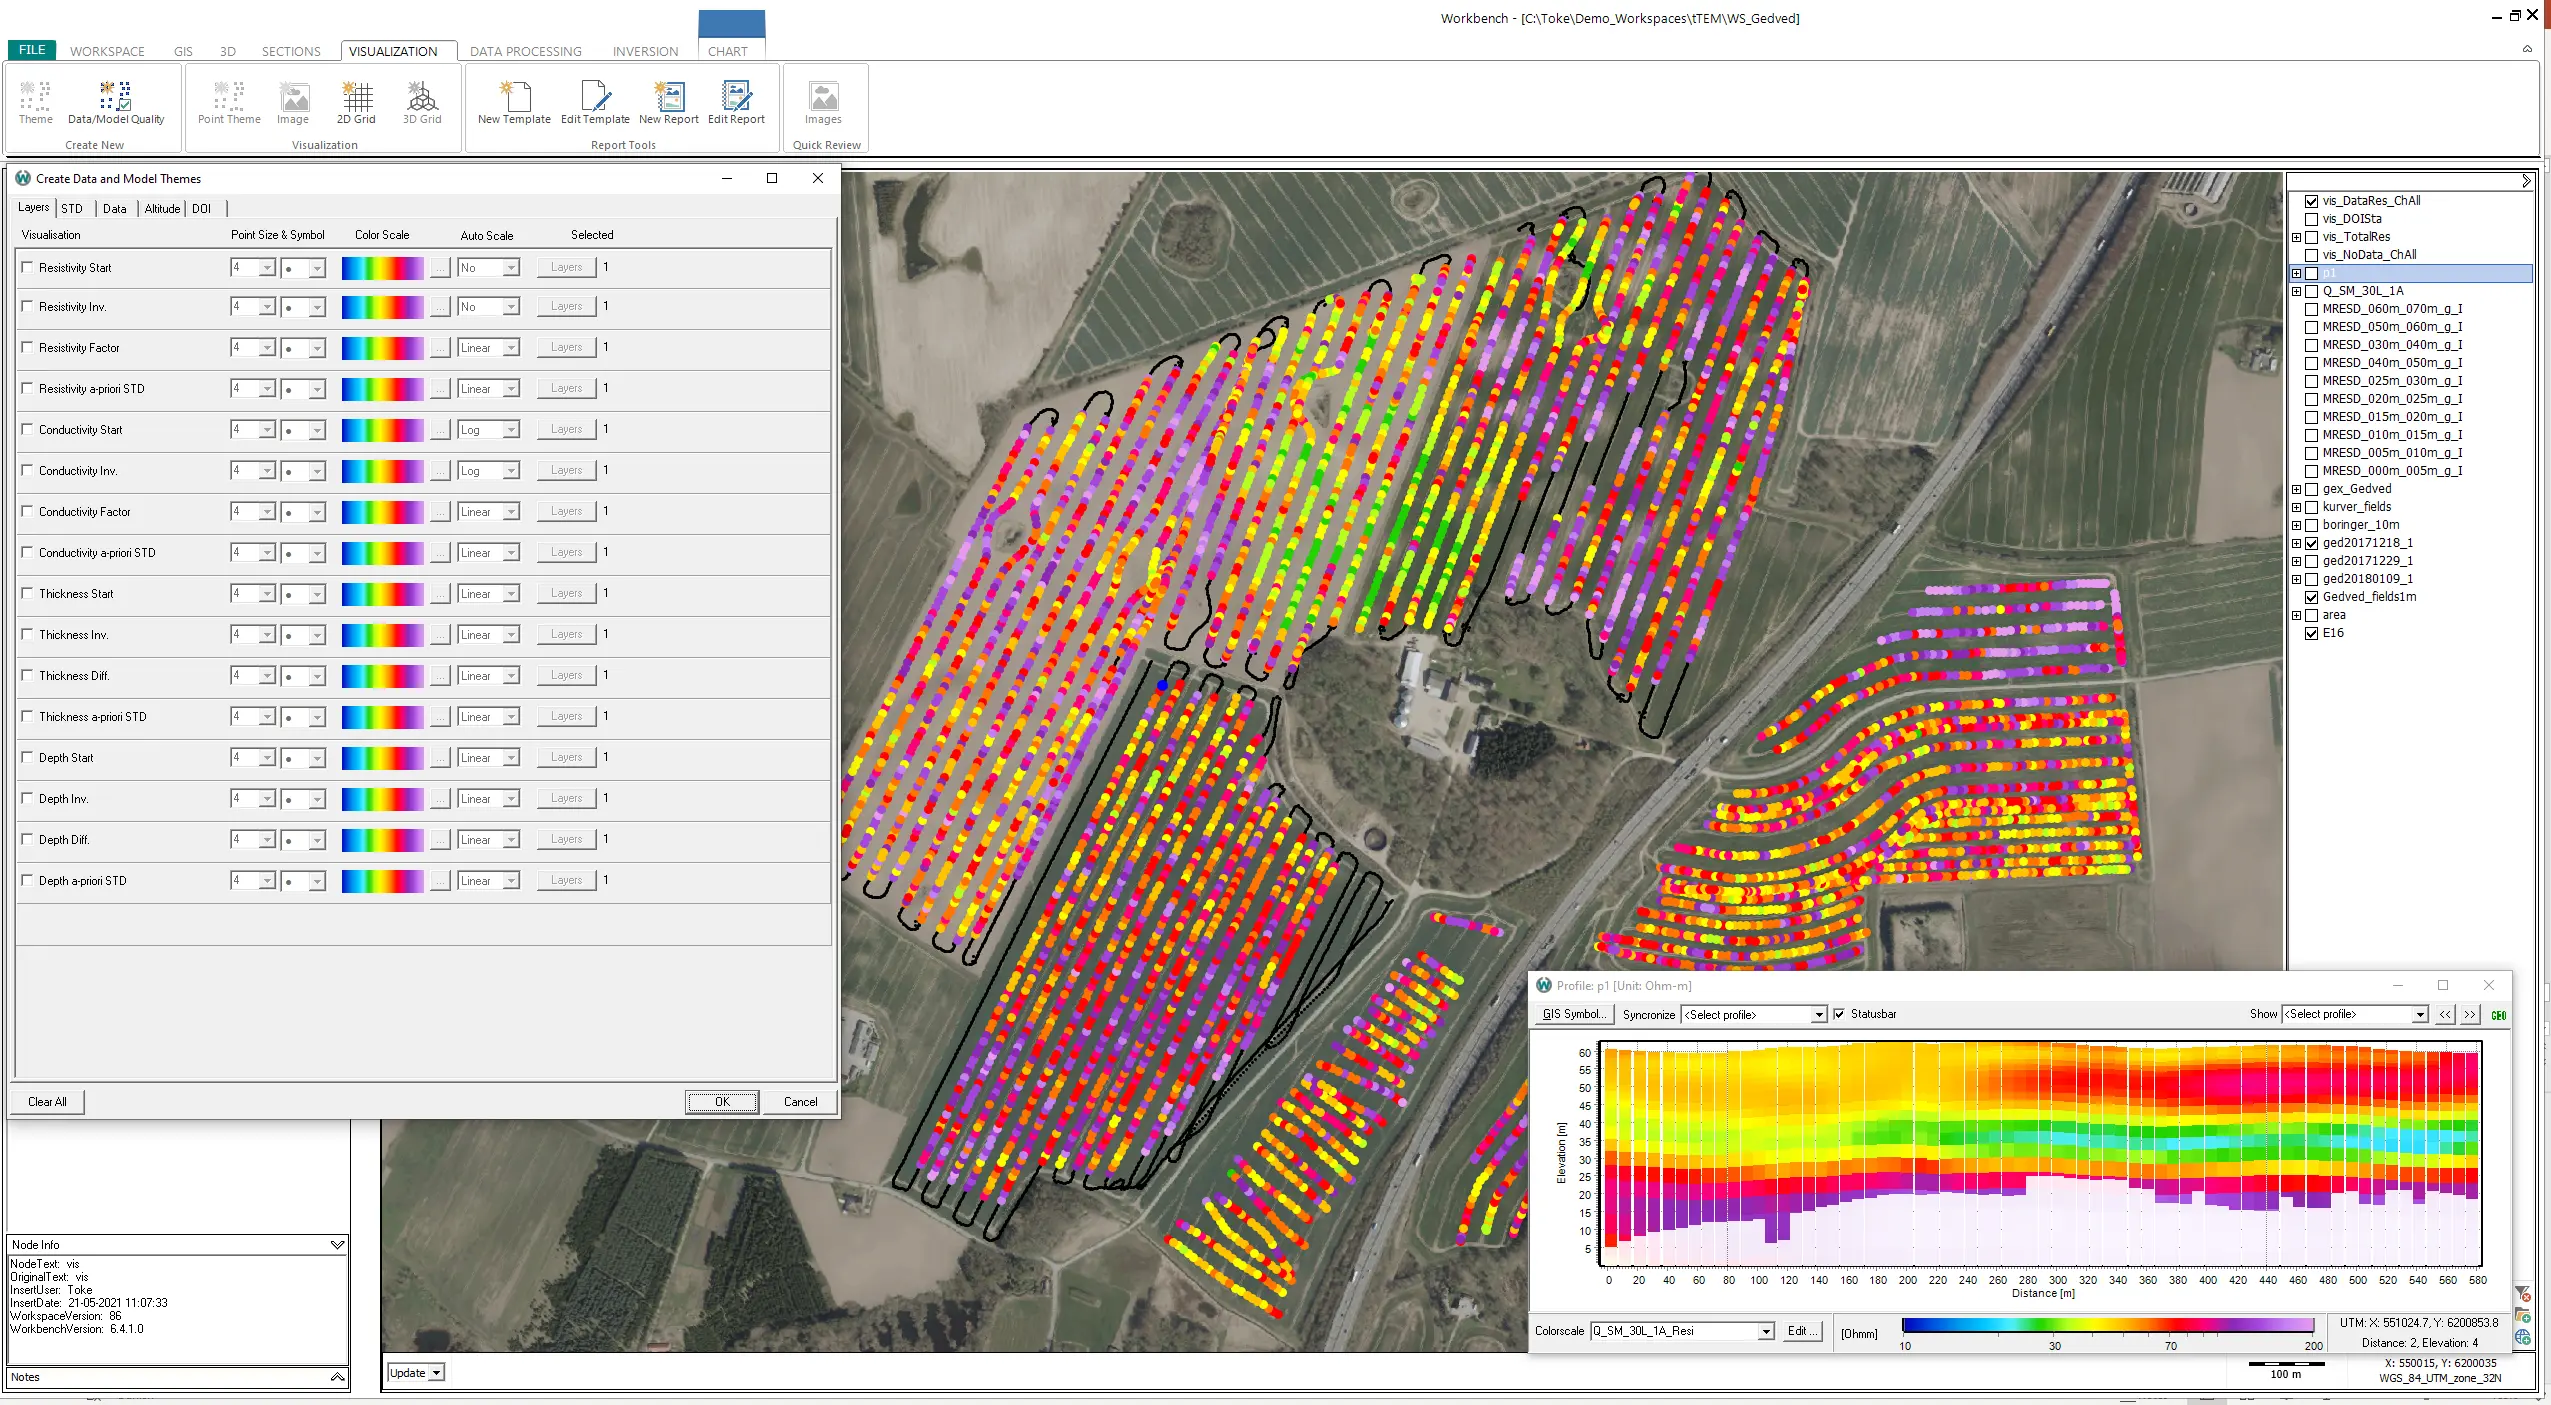Click the Workbench logo in dialog title bar
Viewport: 2551px width, 1405px height.
coord(23,178)
